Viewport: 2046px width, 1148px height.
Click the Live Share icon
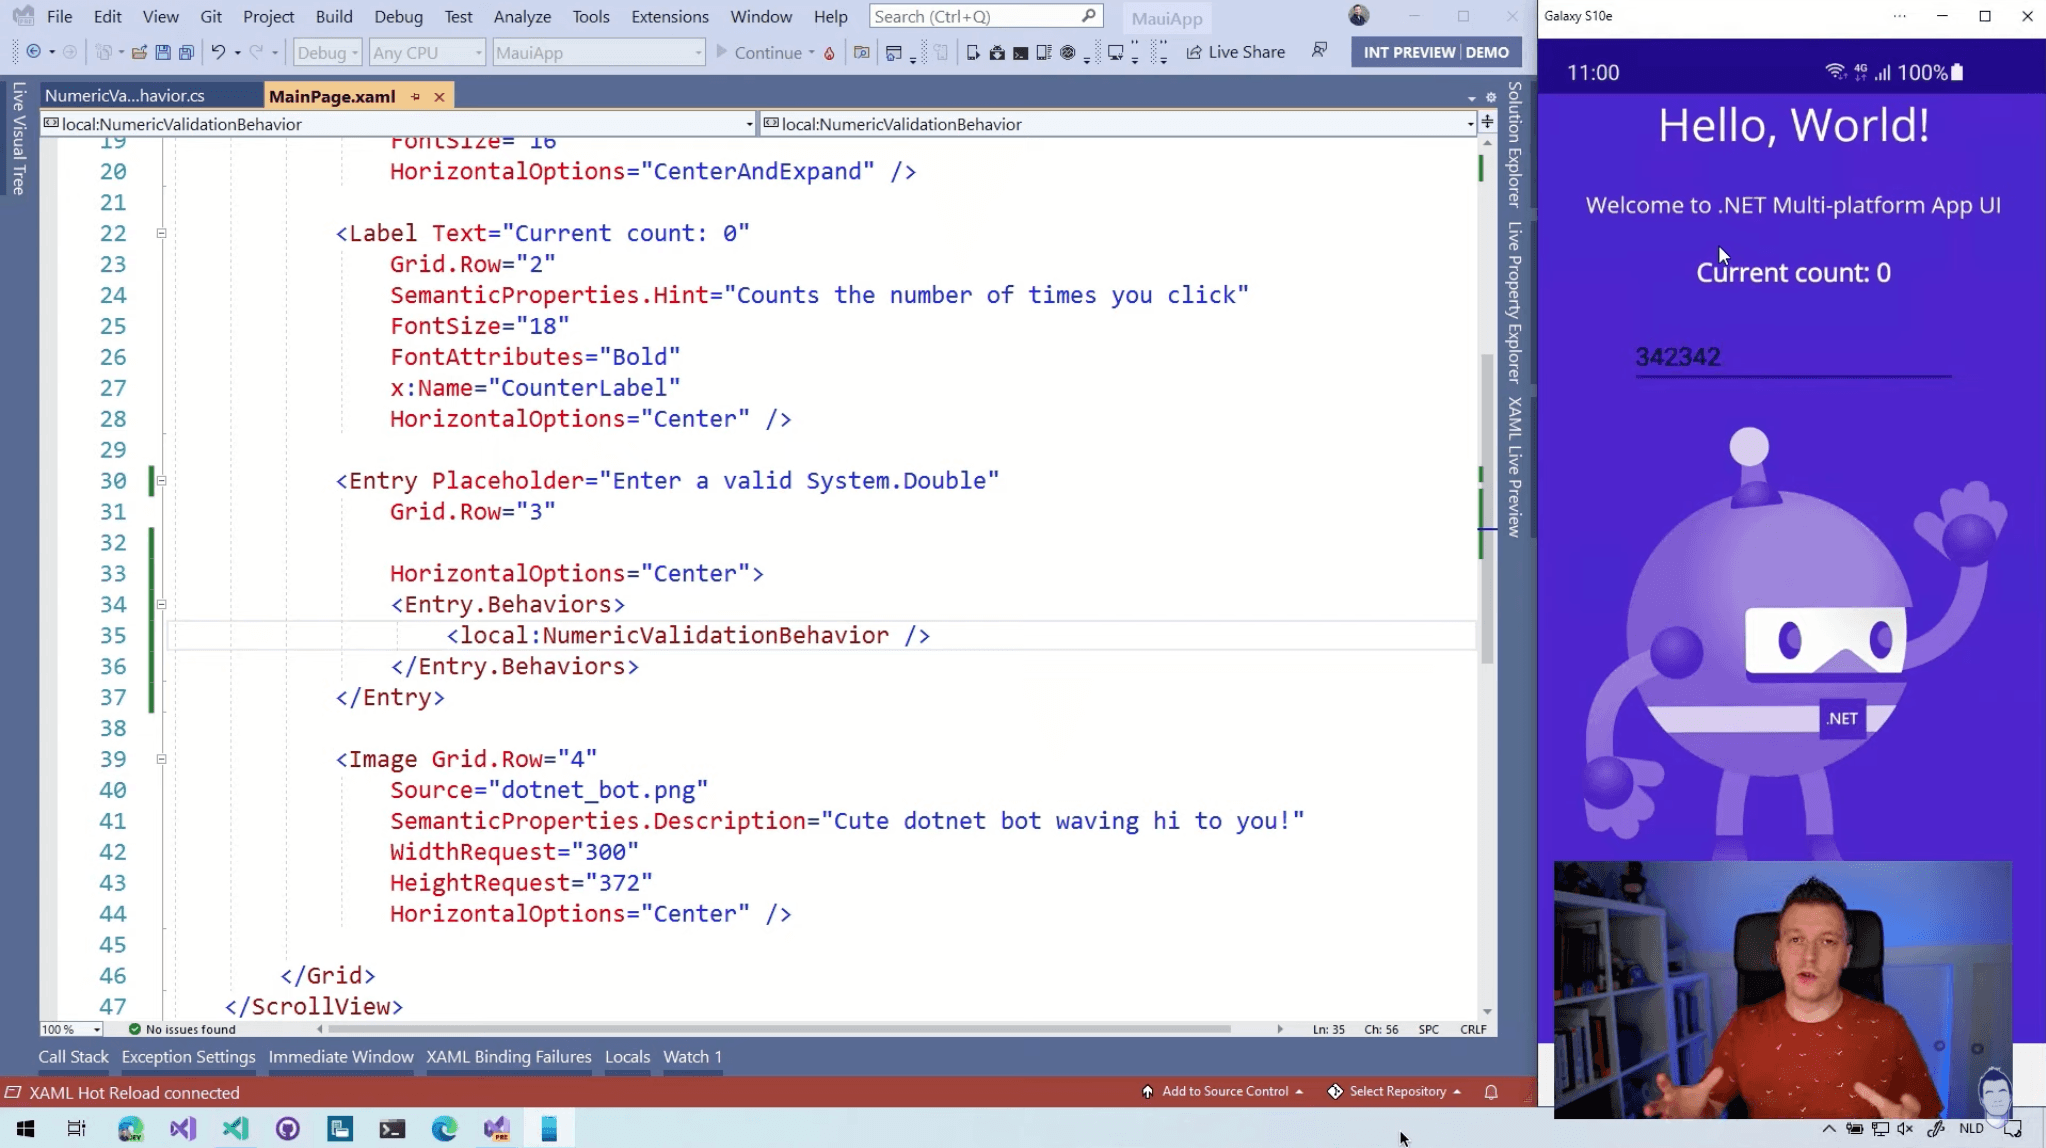pos(1194,52)
